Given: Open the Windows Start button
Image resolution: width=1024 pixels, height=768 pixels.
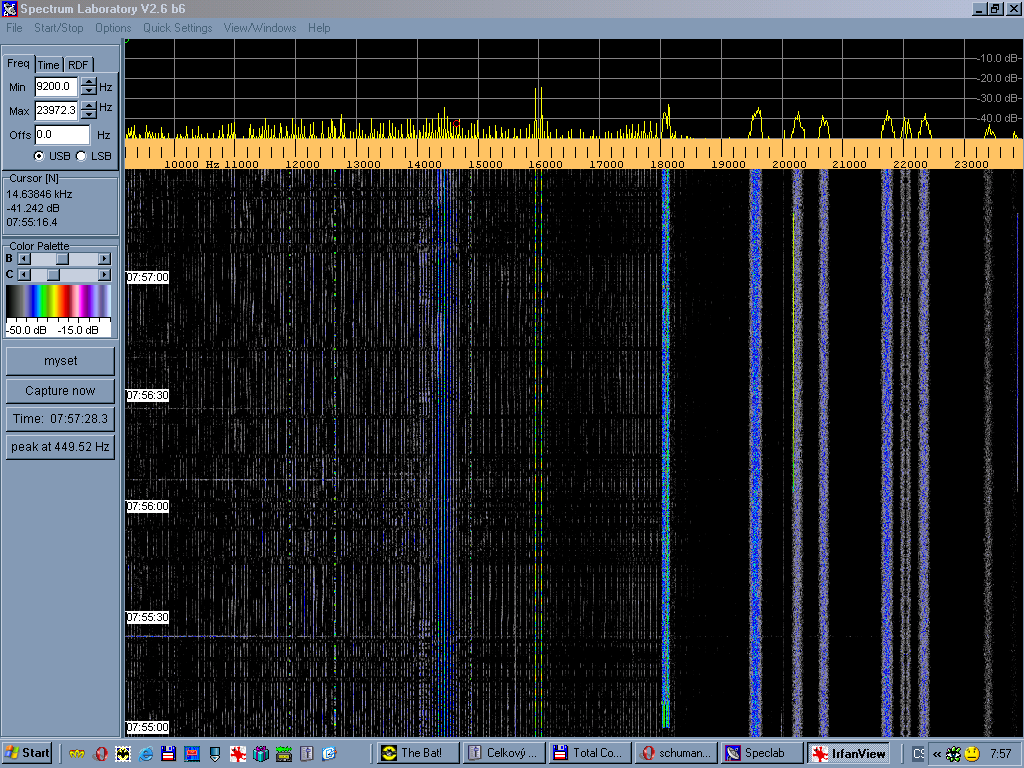Looking at the screenshot, I should pyautogui.click(x=26, y=753).
